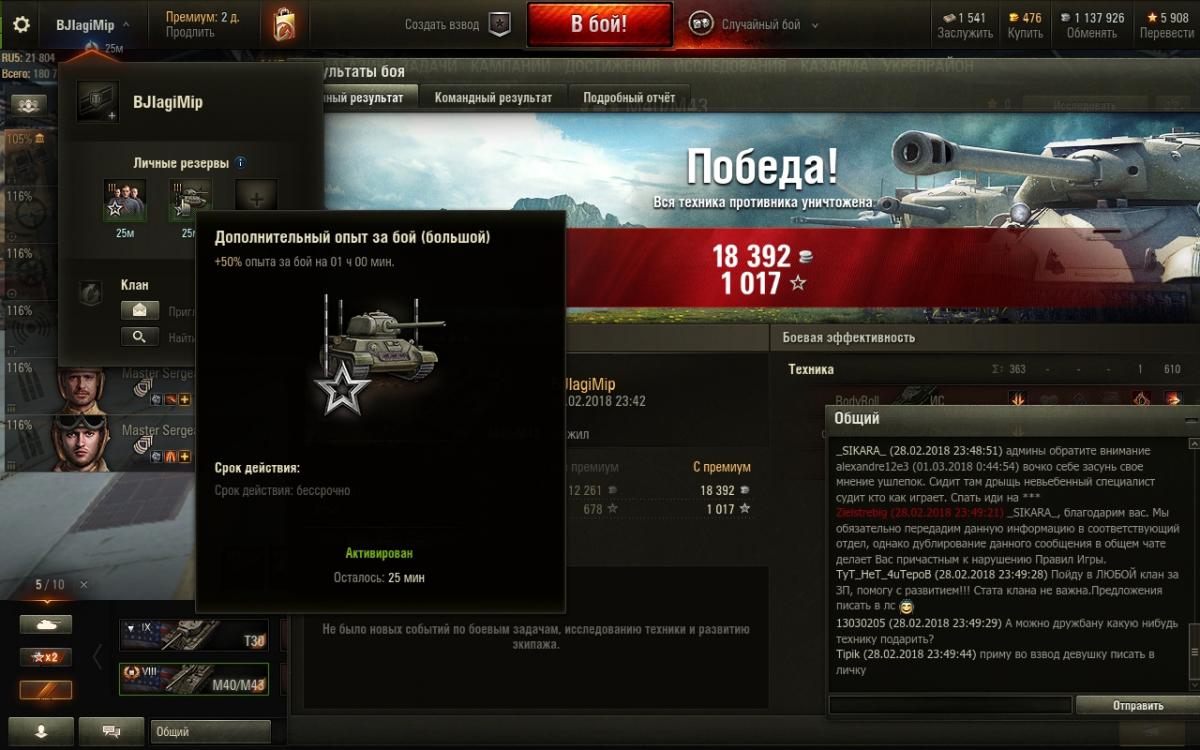
Task: Open the chat channels speech bubble icon
Action: (x=111, y=732)
